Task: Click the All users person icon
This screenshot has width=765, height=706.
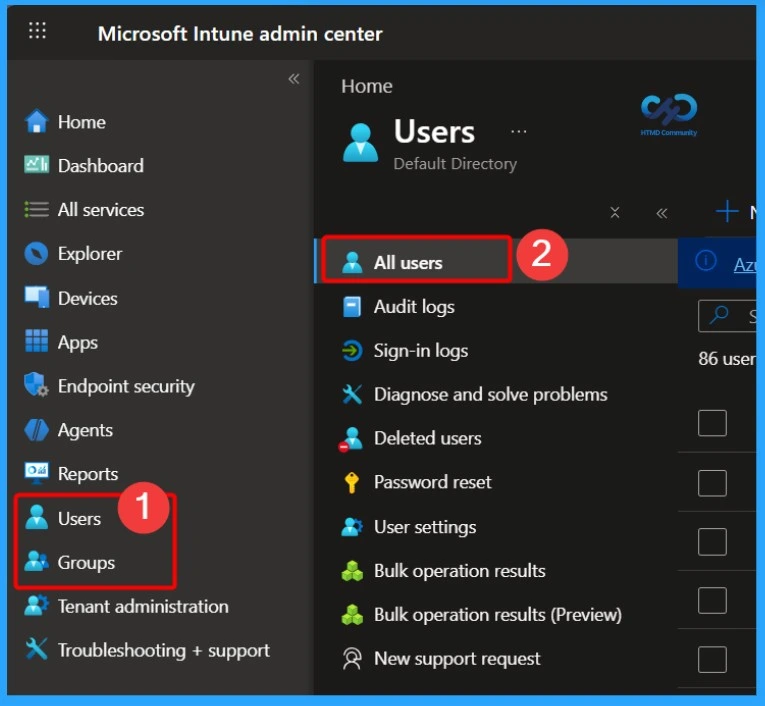Action: point(352,262)
